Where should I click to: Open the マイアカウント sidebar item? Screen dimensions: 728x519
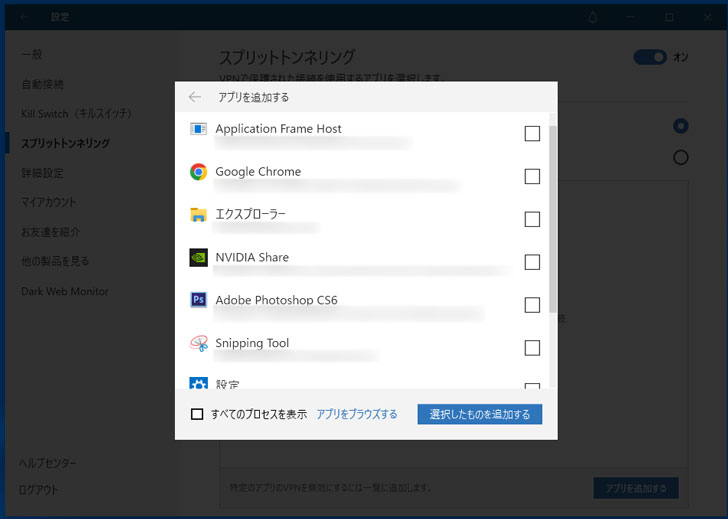pyautogui.click(x=49, y=202)
